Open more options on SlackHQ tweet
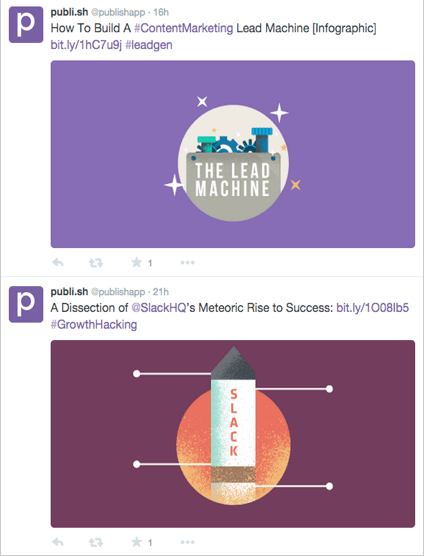 pyautogui.click(x=188, y=542)
